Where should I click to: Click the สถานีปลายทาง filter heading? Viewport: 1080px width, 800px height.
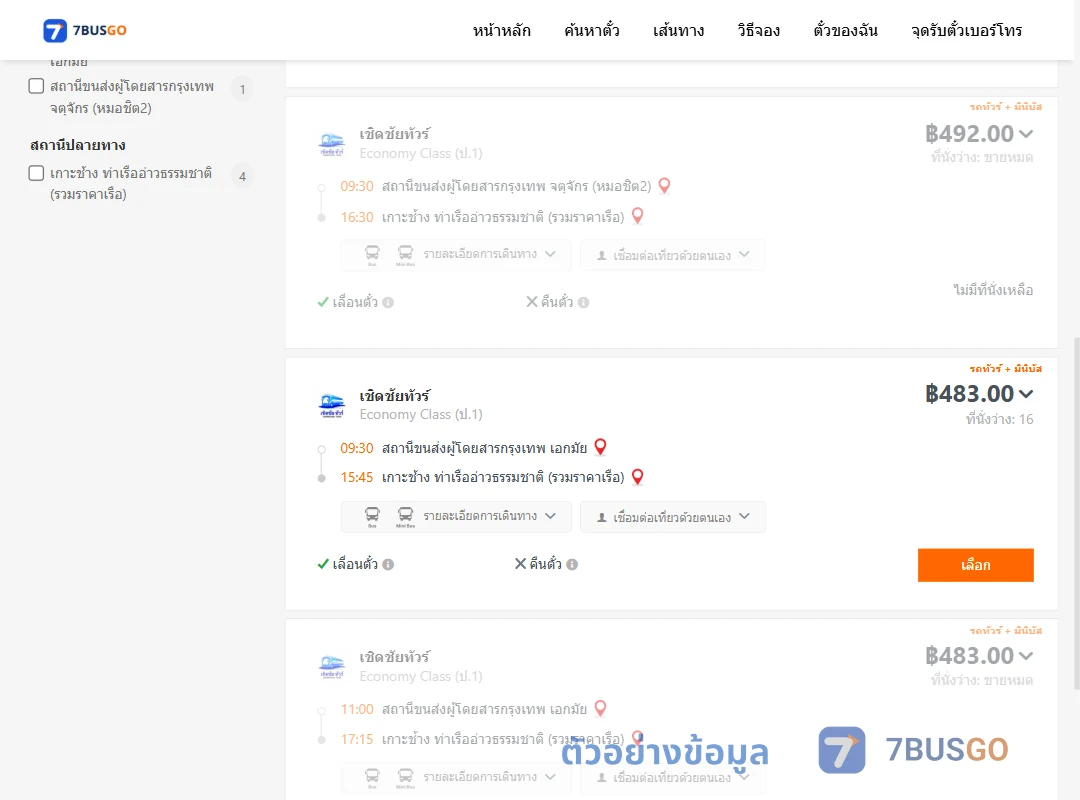click(x=78, y=145)
